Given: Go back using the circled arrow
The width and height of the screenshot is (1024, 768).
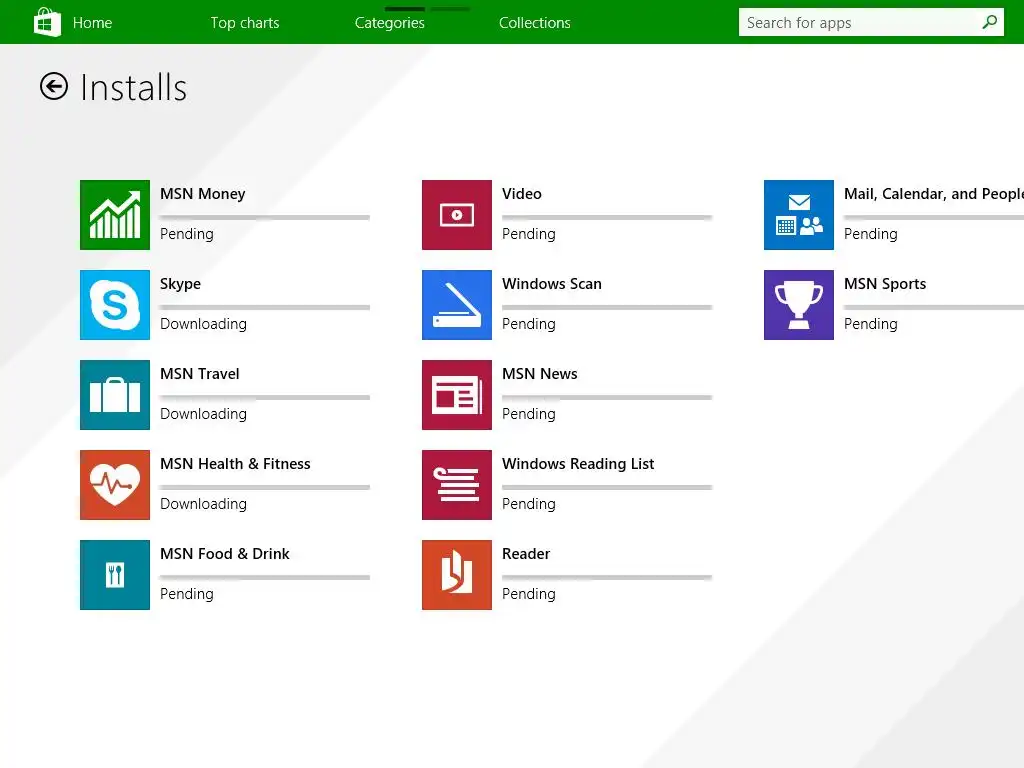Looking at the screenshot, I should 54,86.
